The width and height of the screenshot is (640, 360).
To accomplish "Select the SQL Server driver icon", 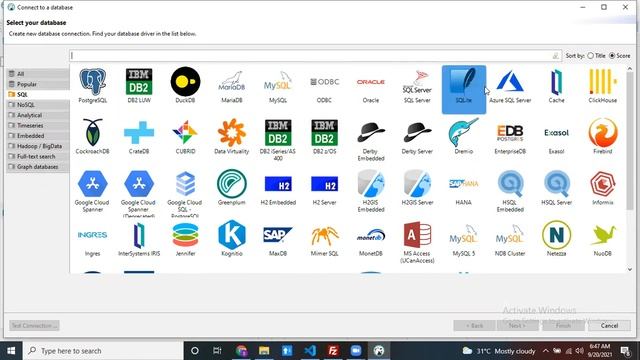I will [417, 86].
